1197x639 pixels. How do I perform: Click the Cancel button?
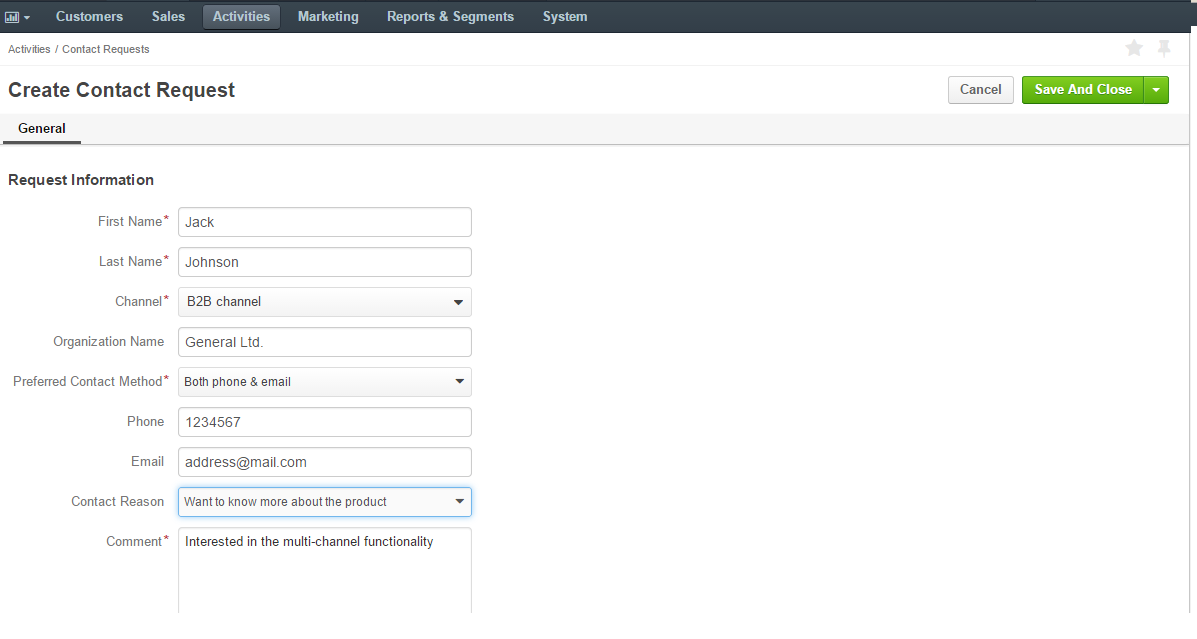click(980, 90)
